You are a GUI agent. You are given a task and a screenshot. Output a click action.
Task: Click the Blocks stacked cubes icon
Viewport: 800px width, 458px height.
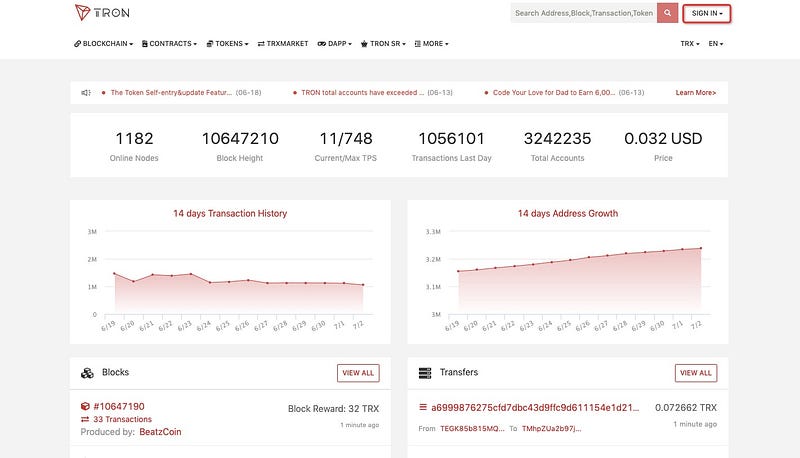(x=87, y=373)
